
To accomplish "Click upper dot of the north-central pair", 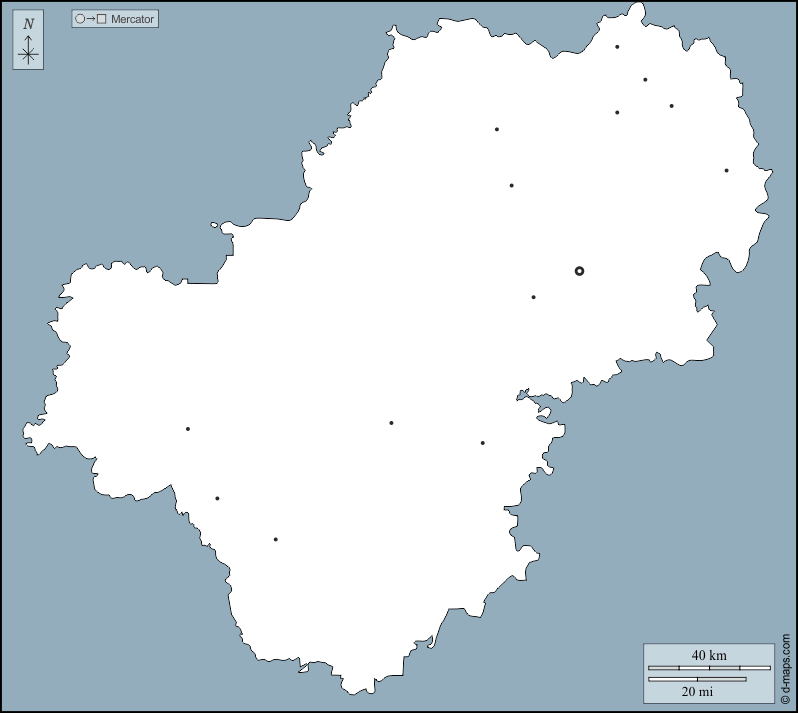I will point(496,129).
